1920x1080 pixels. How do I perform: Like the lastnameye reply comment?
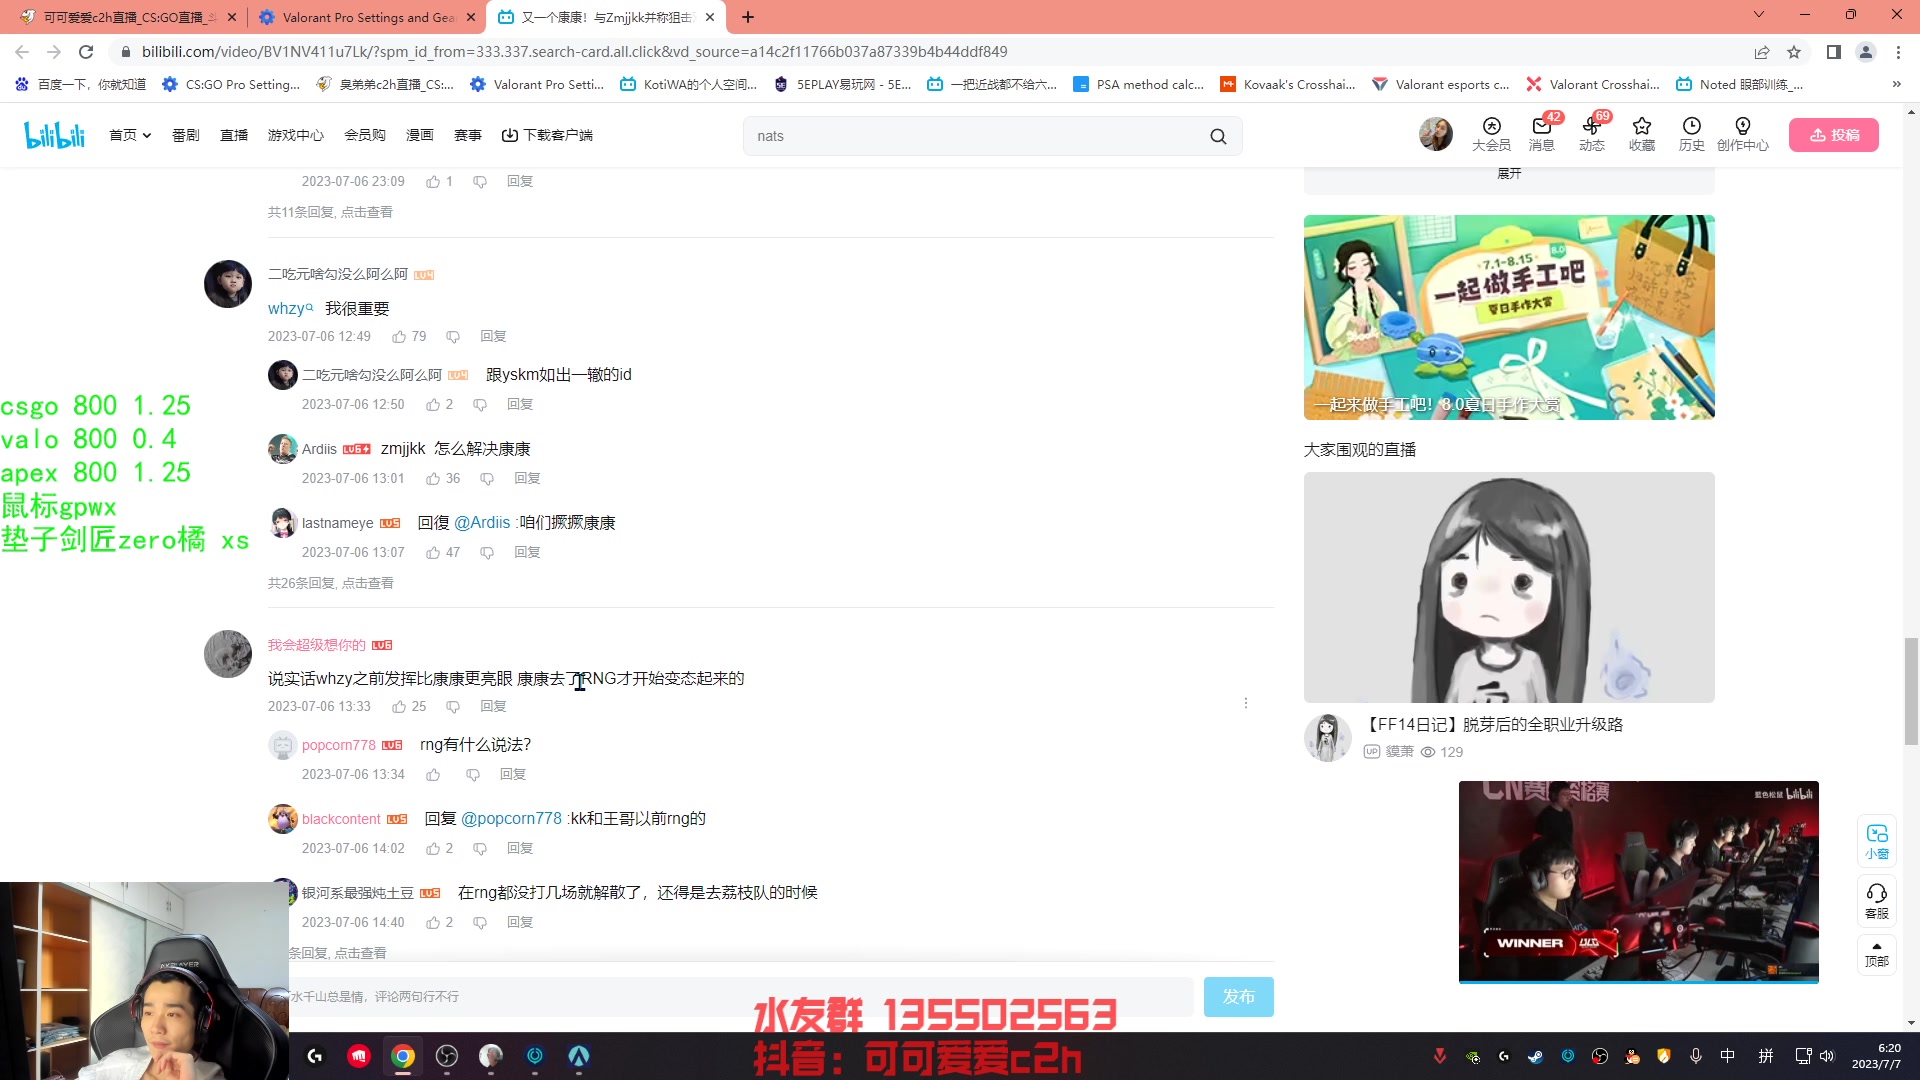433,553
